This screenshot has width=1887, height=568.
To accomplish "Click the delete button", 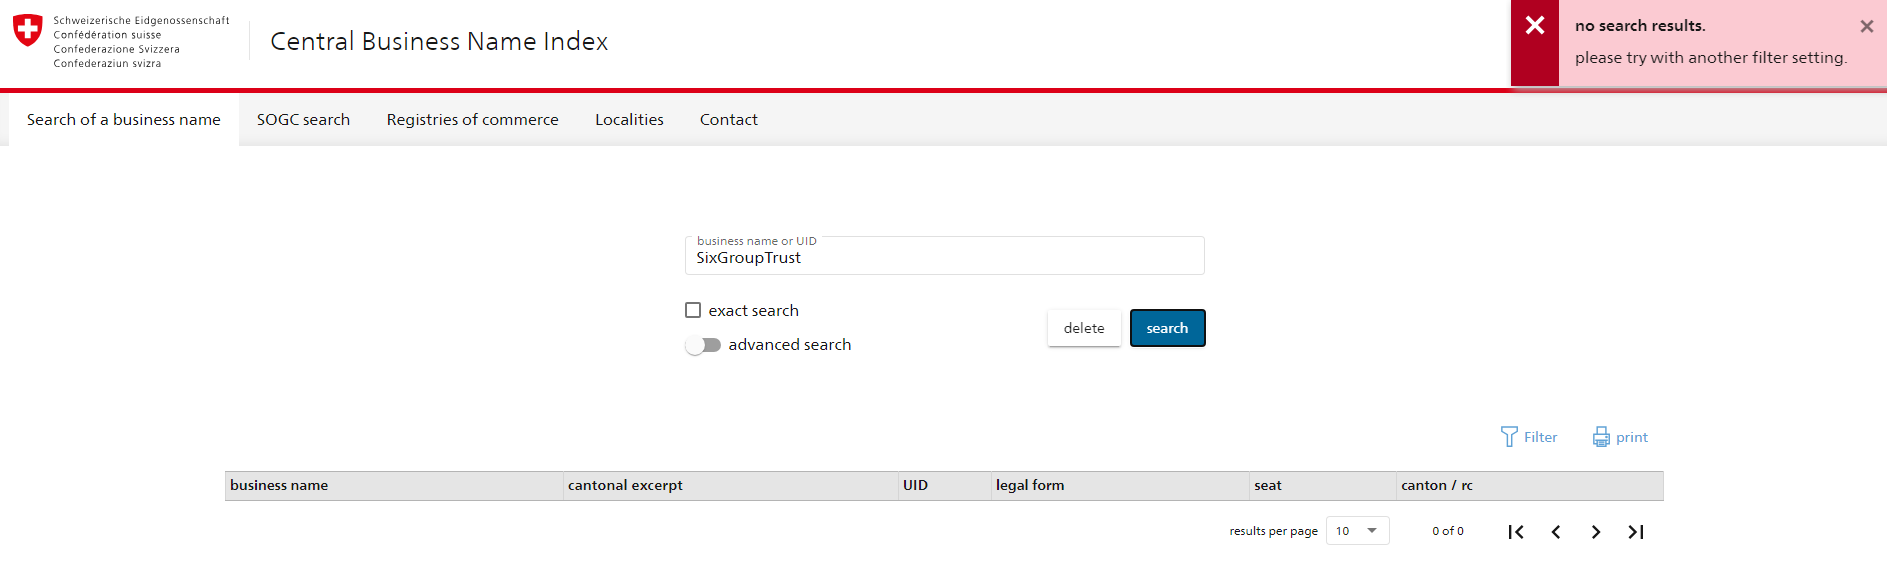I will pyautogui.click(x=1084, y=328).
